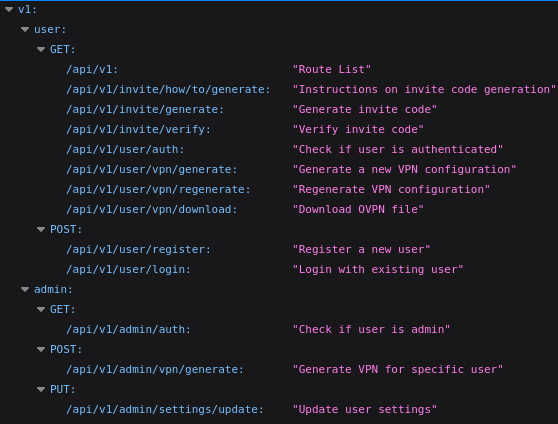Select the /api/v1/invite/verify key
The width and height of the screenshot is (558, 424).
[138, 129]
